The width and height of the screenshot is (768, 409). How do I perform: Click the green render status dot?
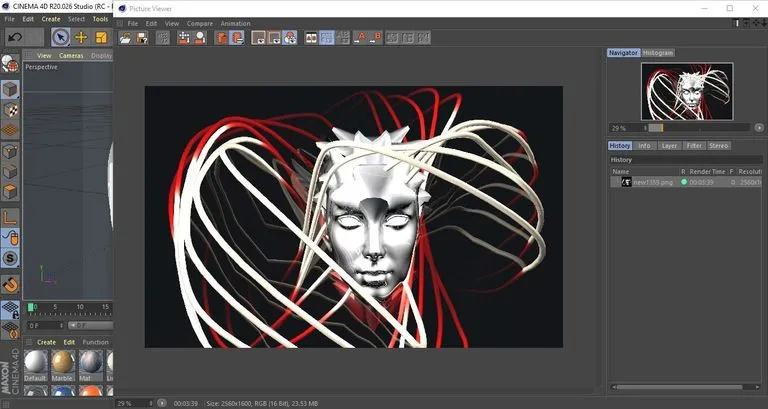(684, 182)
